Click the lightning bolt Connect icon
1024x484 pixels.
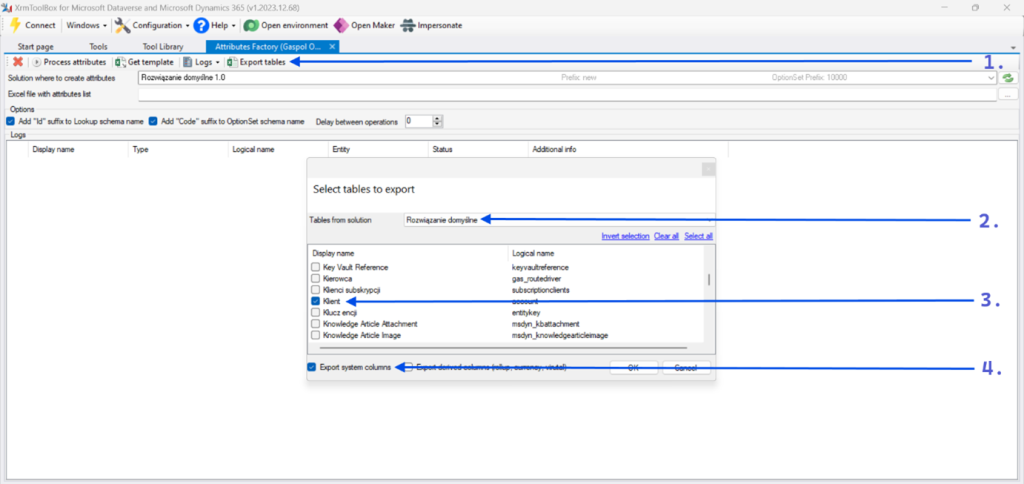click(15, 25)
